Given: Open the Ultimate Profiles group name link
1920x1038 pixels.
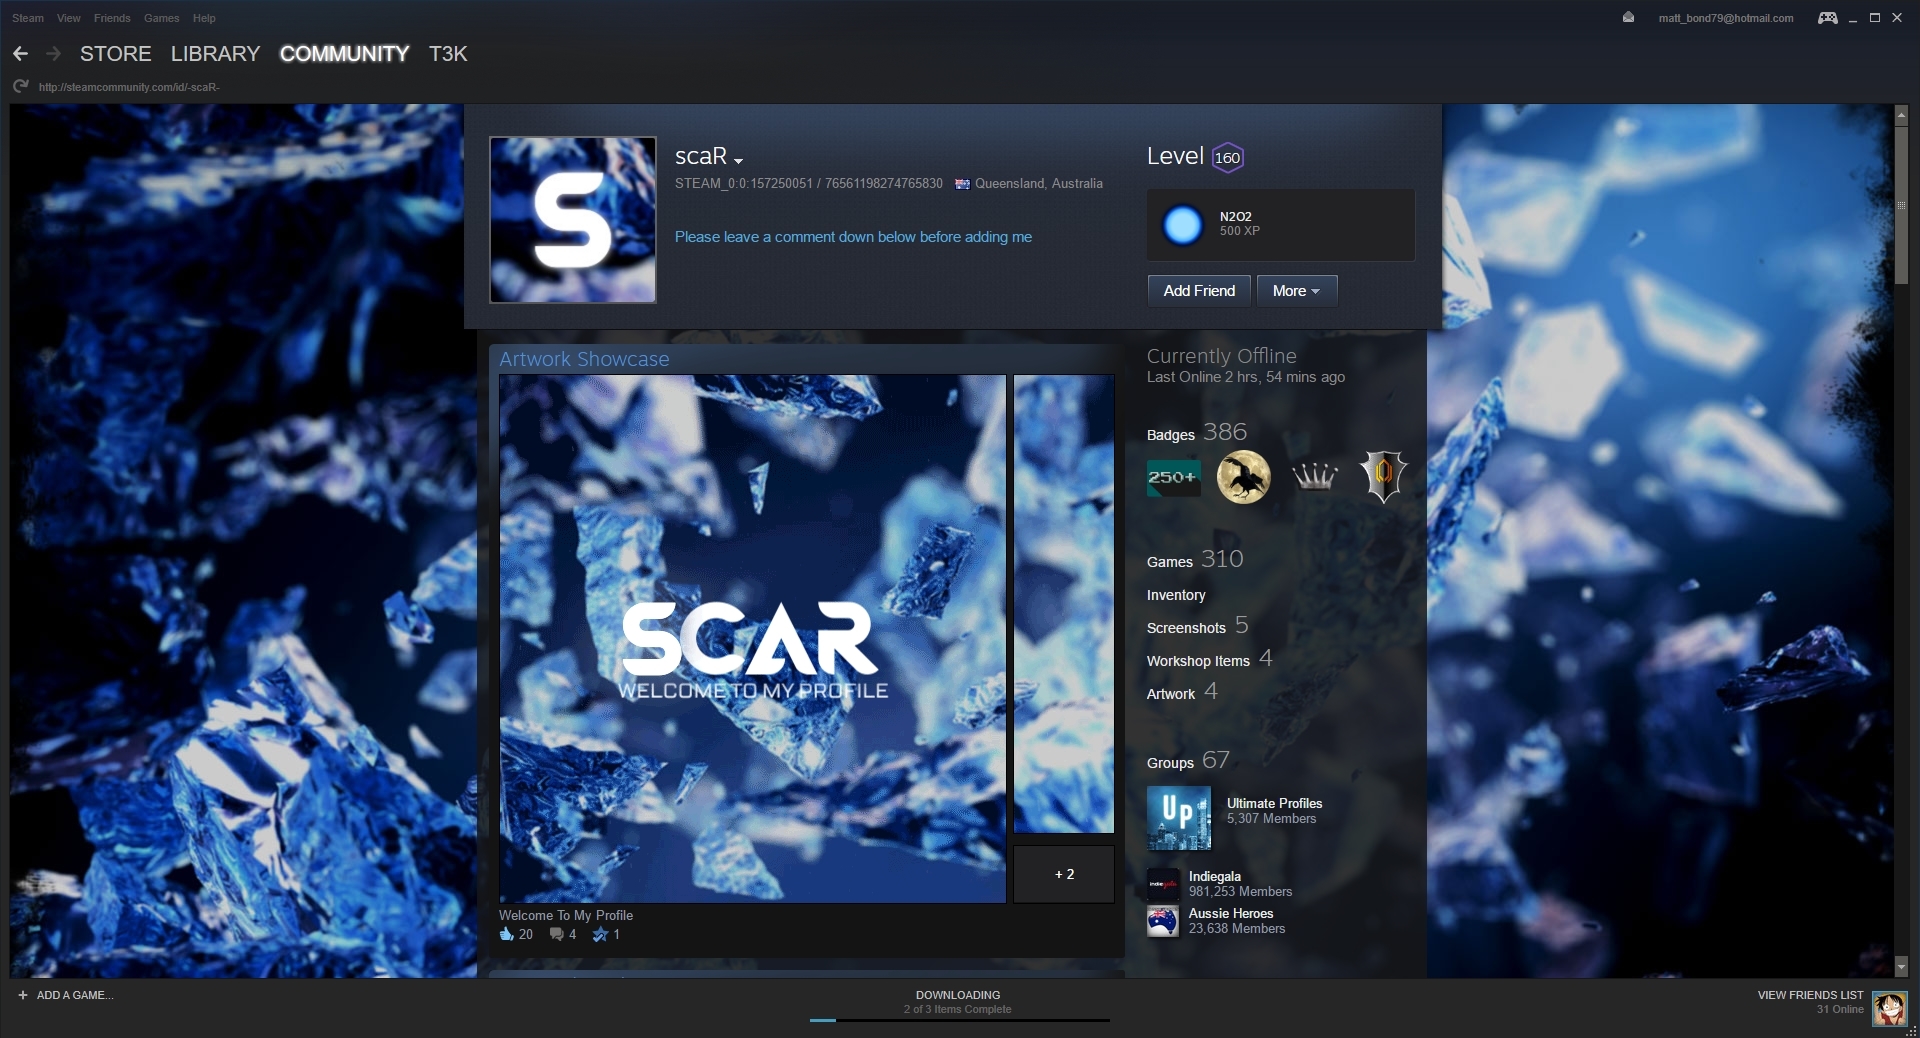Looking at the screenshot, I should click(x=1274, y=803).
